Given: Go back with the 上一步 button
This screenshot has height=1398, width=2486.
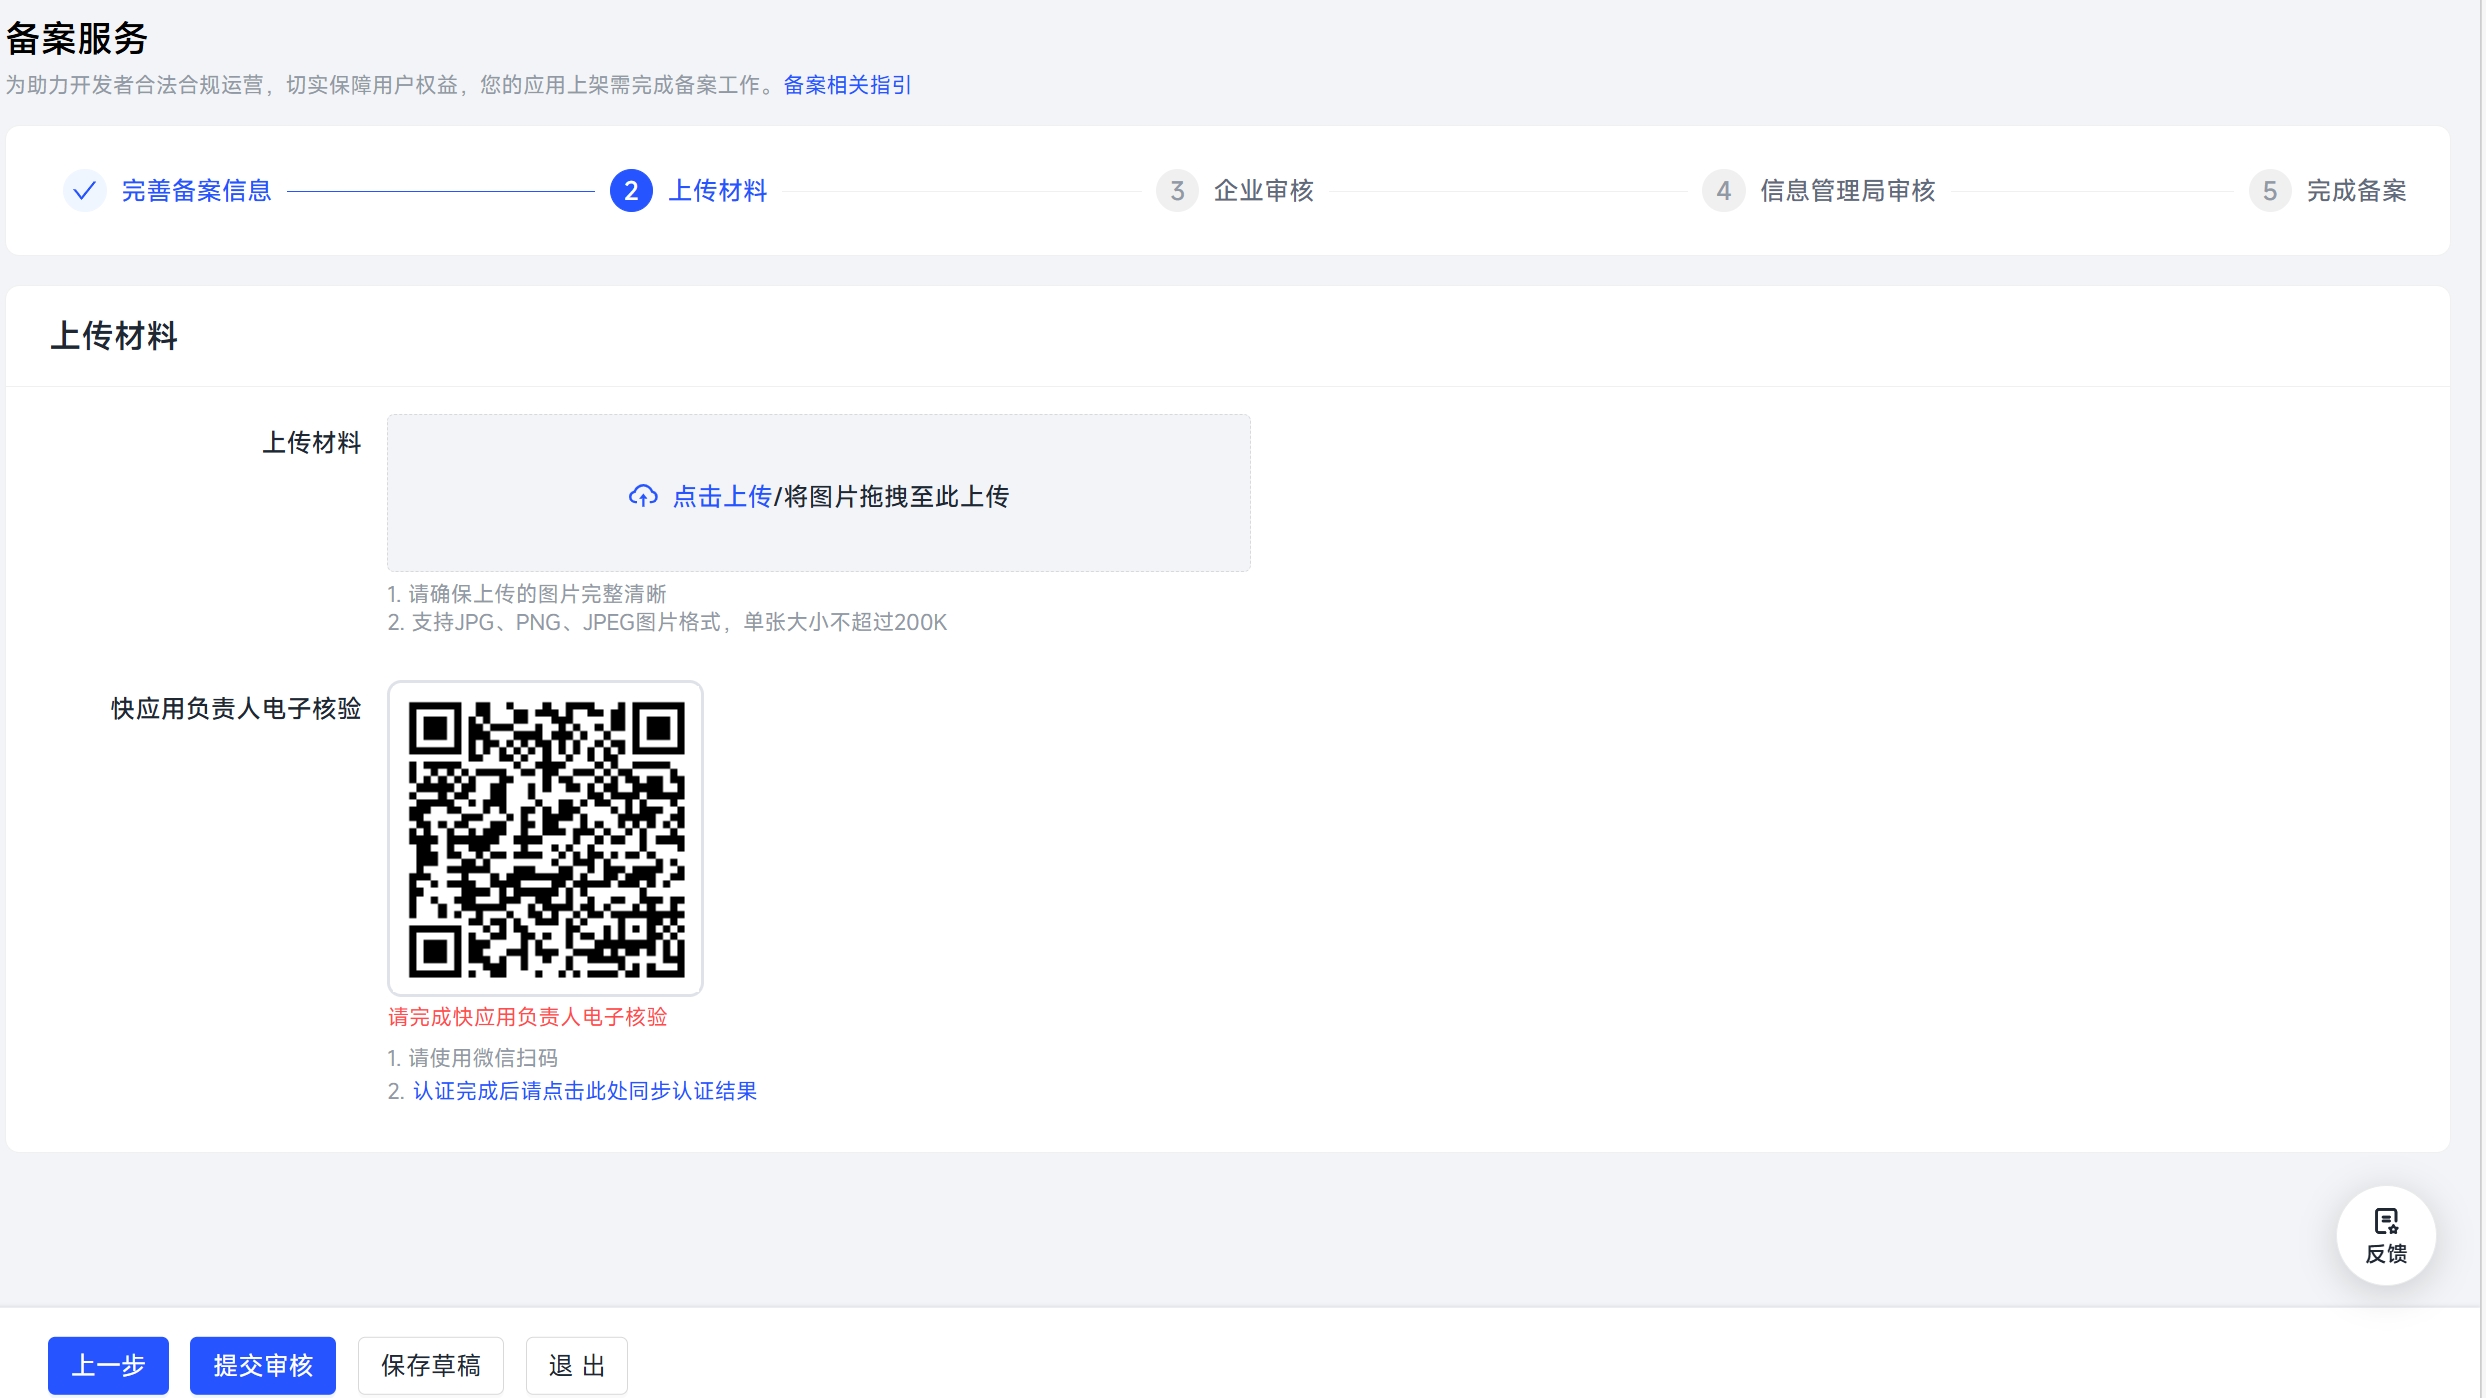Looking at the screenshot, I should [108, 1365].
